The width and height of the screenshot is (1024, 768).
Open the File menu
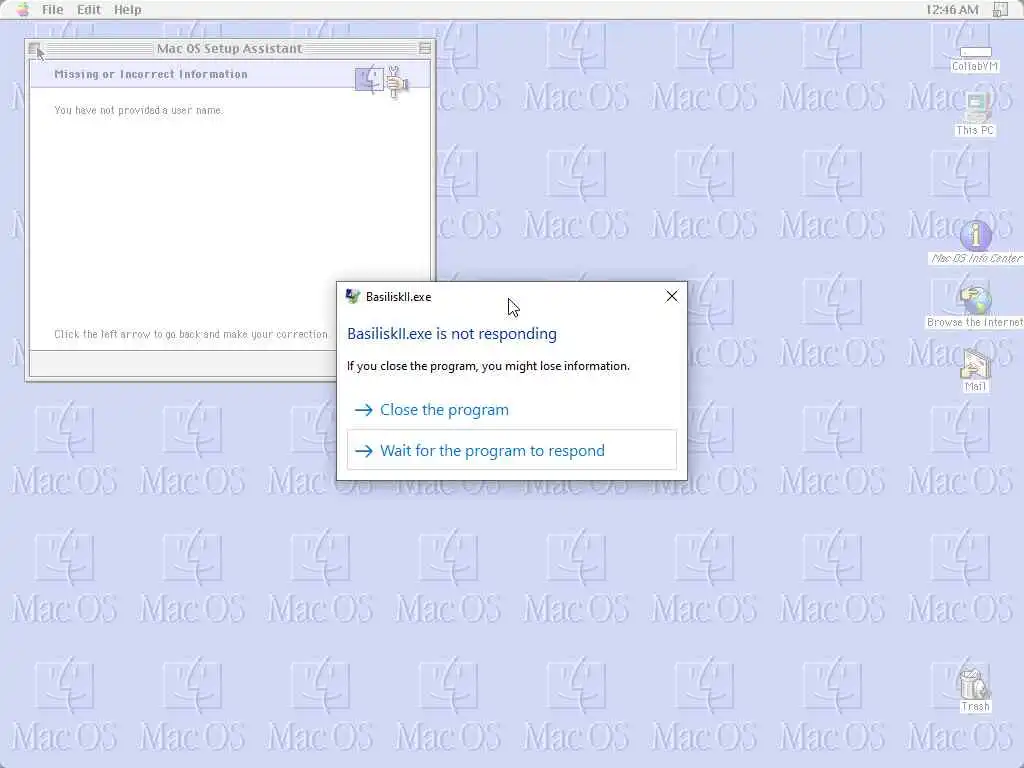point(52,10)
